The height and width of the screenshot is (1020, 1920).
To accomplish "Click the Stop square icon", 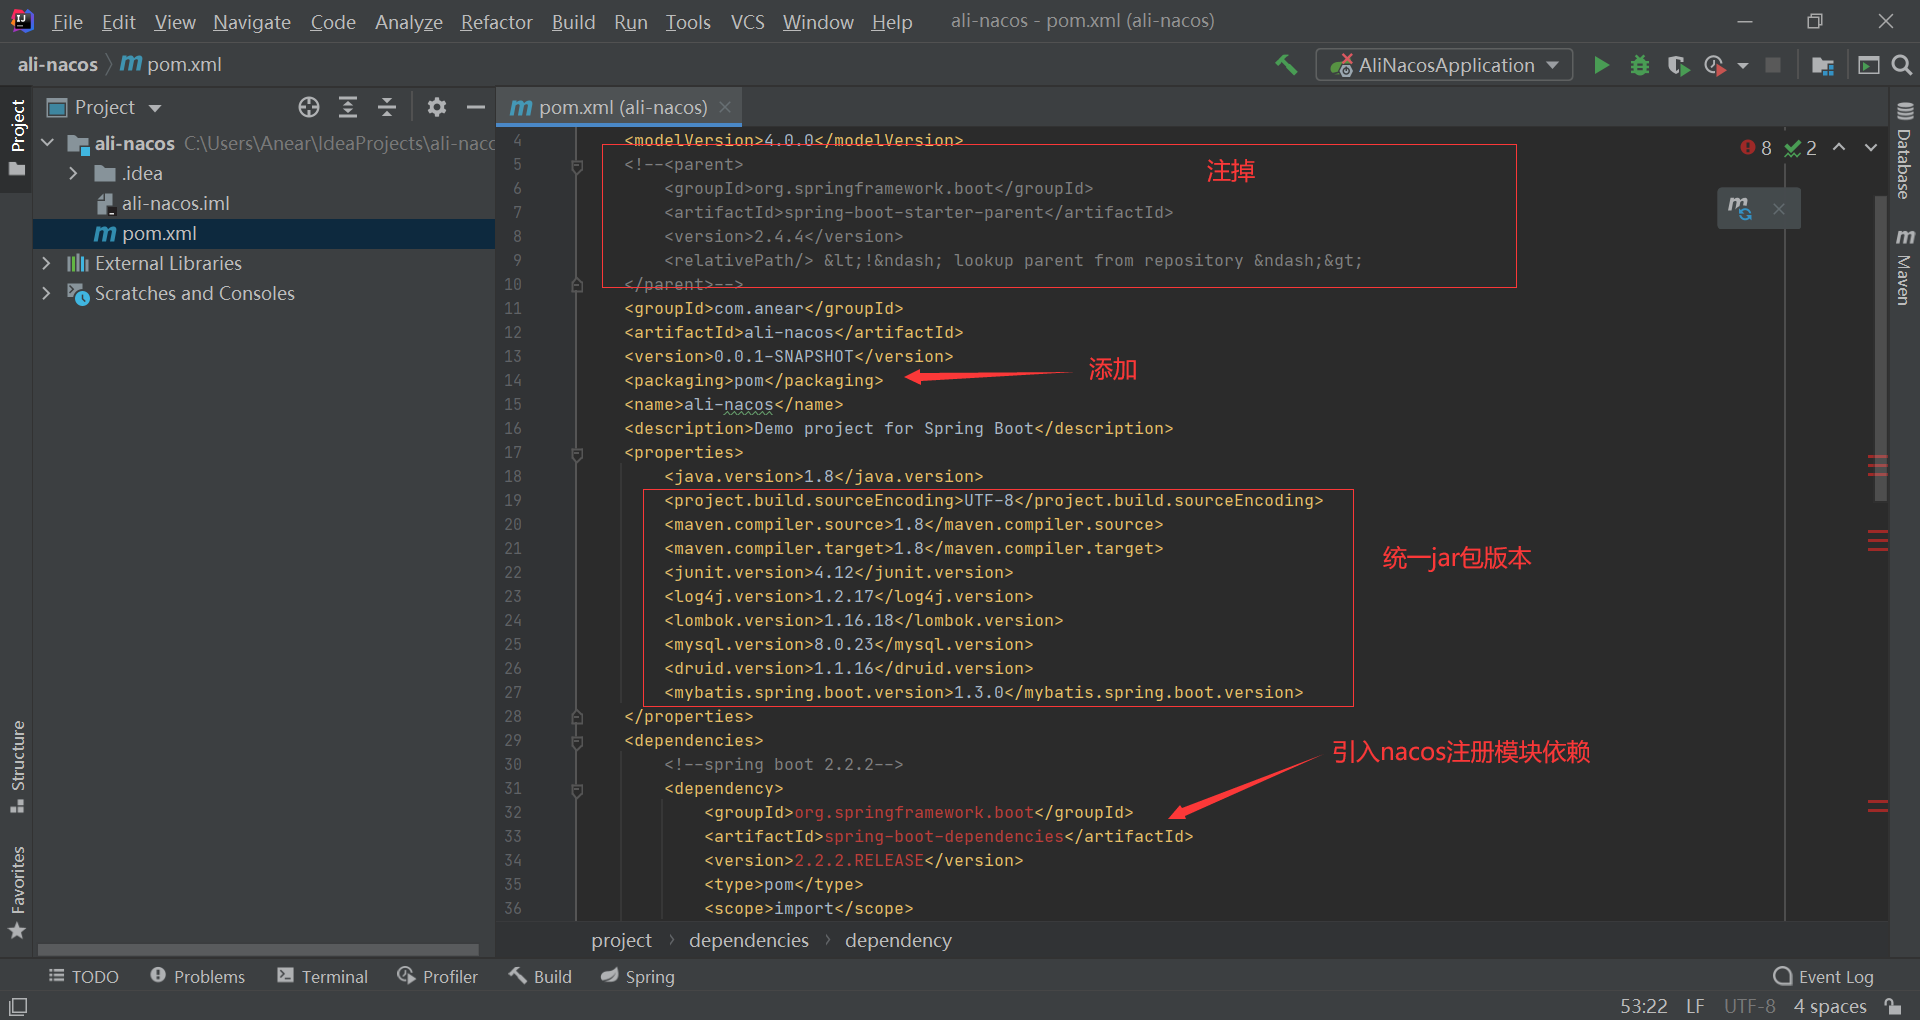I will click(x=1773, y=65).
